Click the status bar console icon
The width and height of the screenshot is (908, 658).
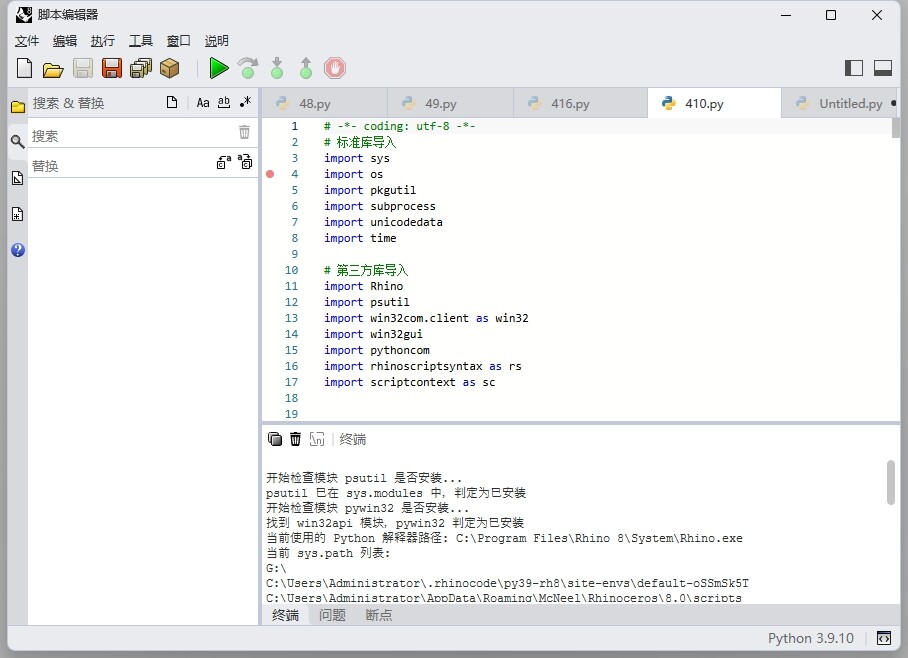tap(884, 638)
